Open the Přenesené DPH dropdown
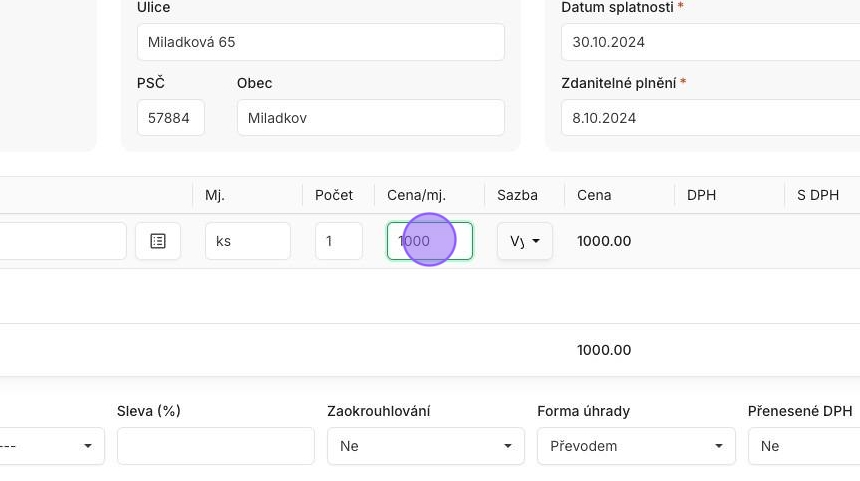 coord(803,446)
